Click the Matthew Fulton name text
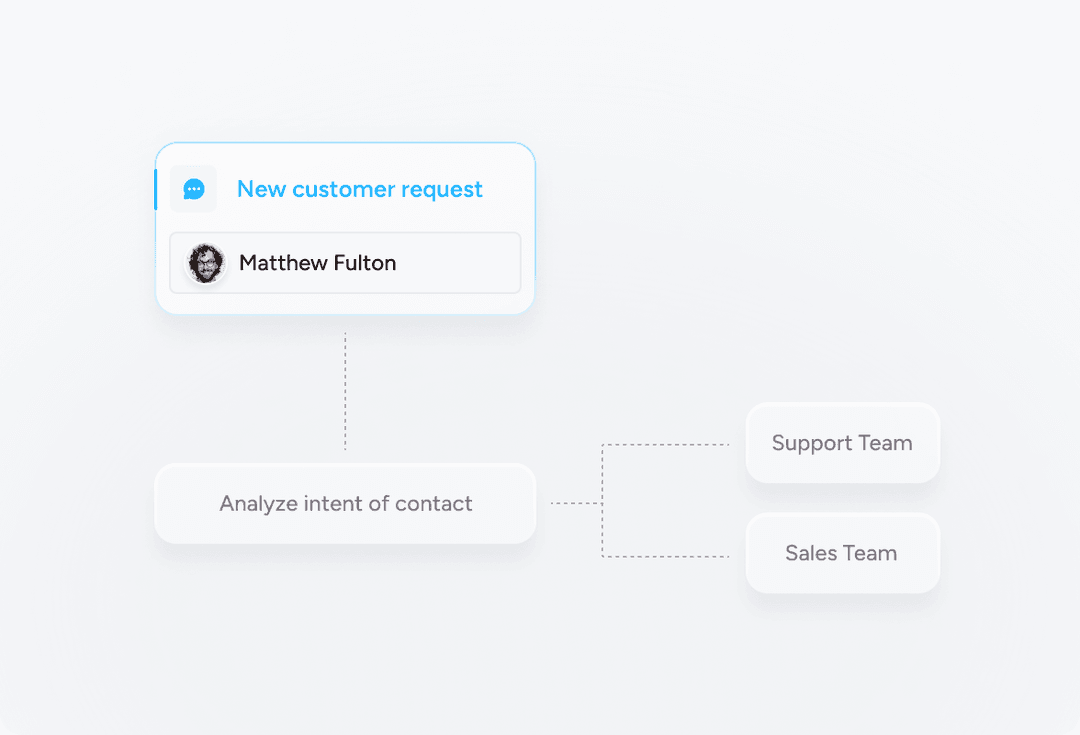Image resolution: width=1080 pixels, height=735 pixels. click(x=318, y=262)
